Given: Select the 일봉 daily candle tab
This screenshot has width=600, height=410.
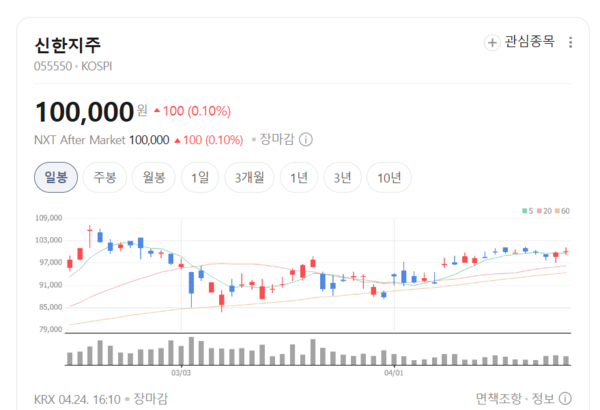Looking at the screenshot, I should [x=56, y=178].
